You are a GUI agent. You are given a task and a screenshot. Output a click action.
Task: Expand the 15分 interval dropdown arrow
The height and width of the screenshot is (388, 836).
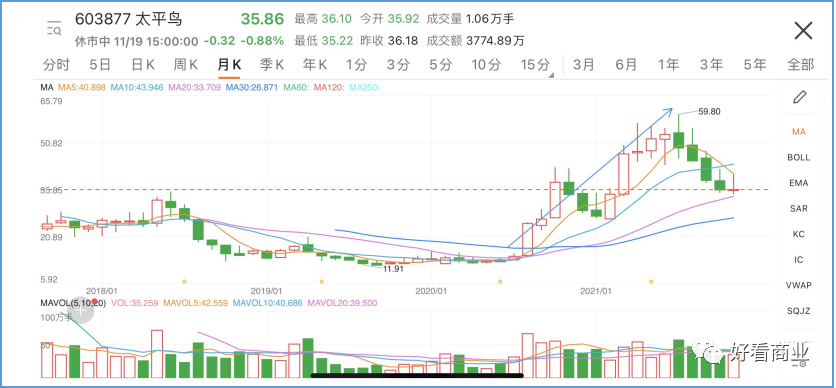[x=551, y=75]
